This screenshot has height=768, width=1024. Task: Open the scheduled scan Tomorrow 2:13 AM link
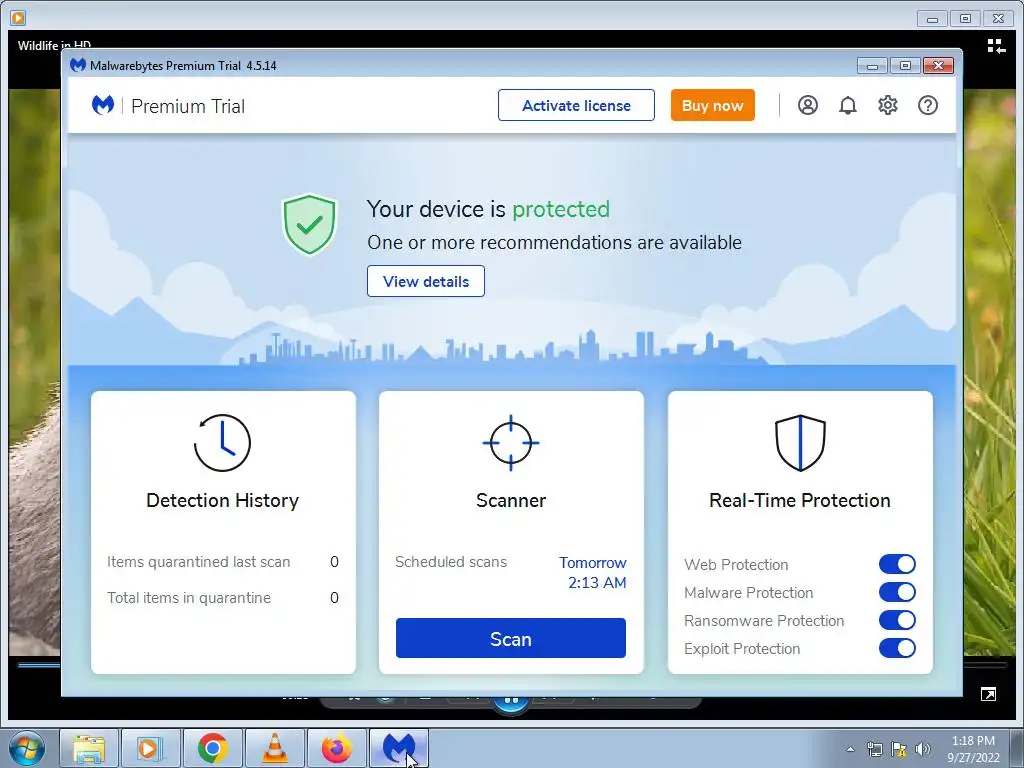tap(593, 572)
